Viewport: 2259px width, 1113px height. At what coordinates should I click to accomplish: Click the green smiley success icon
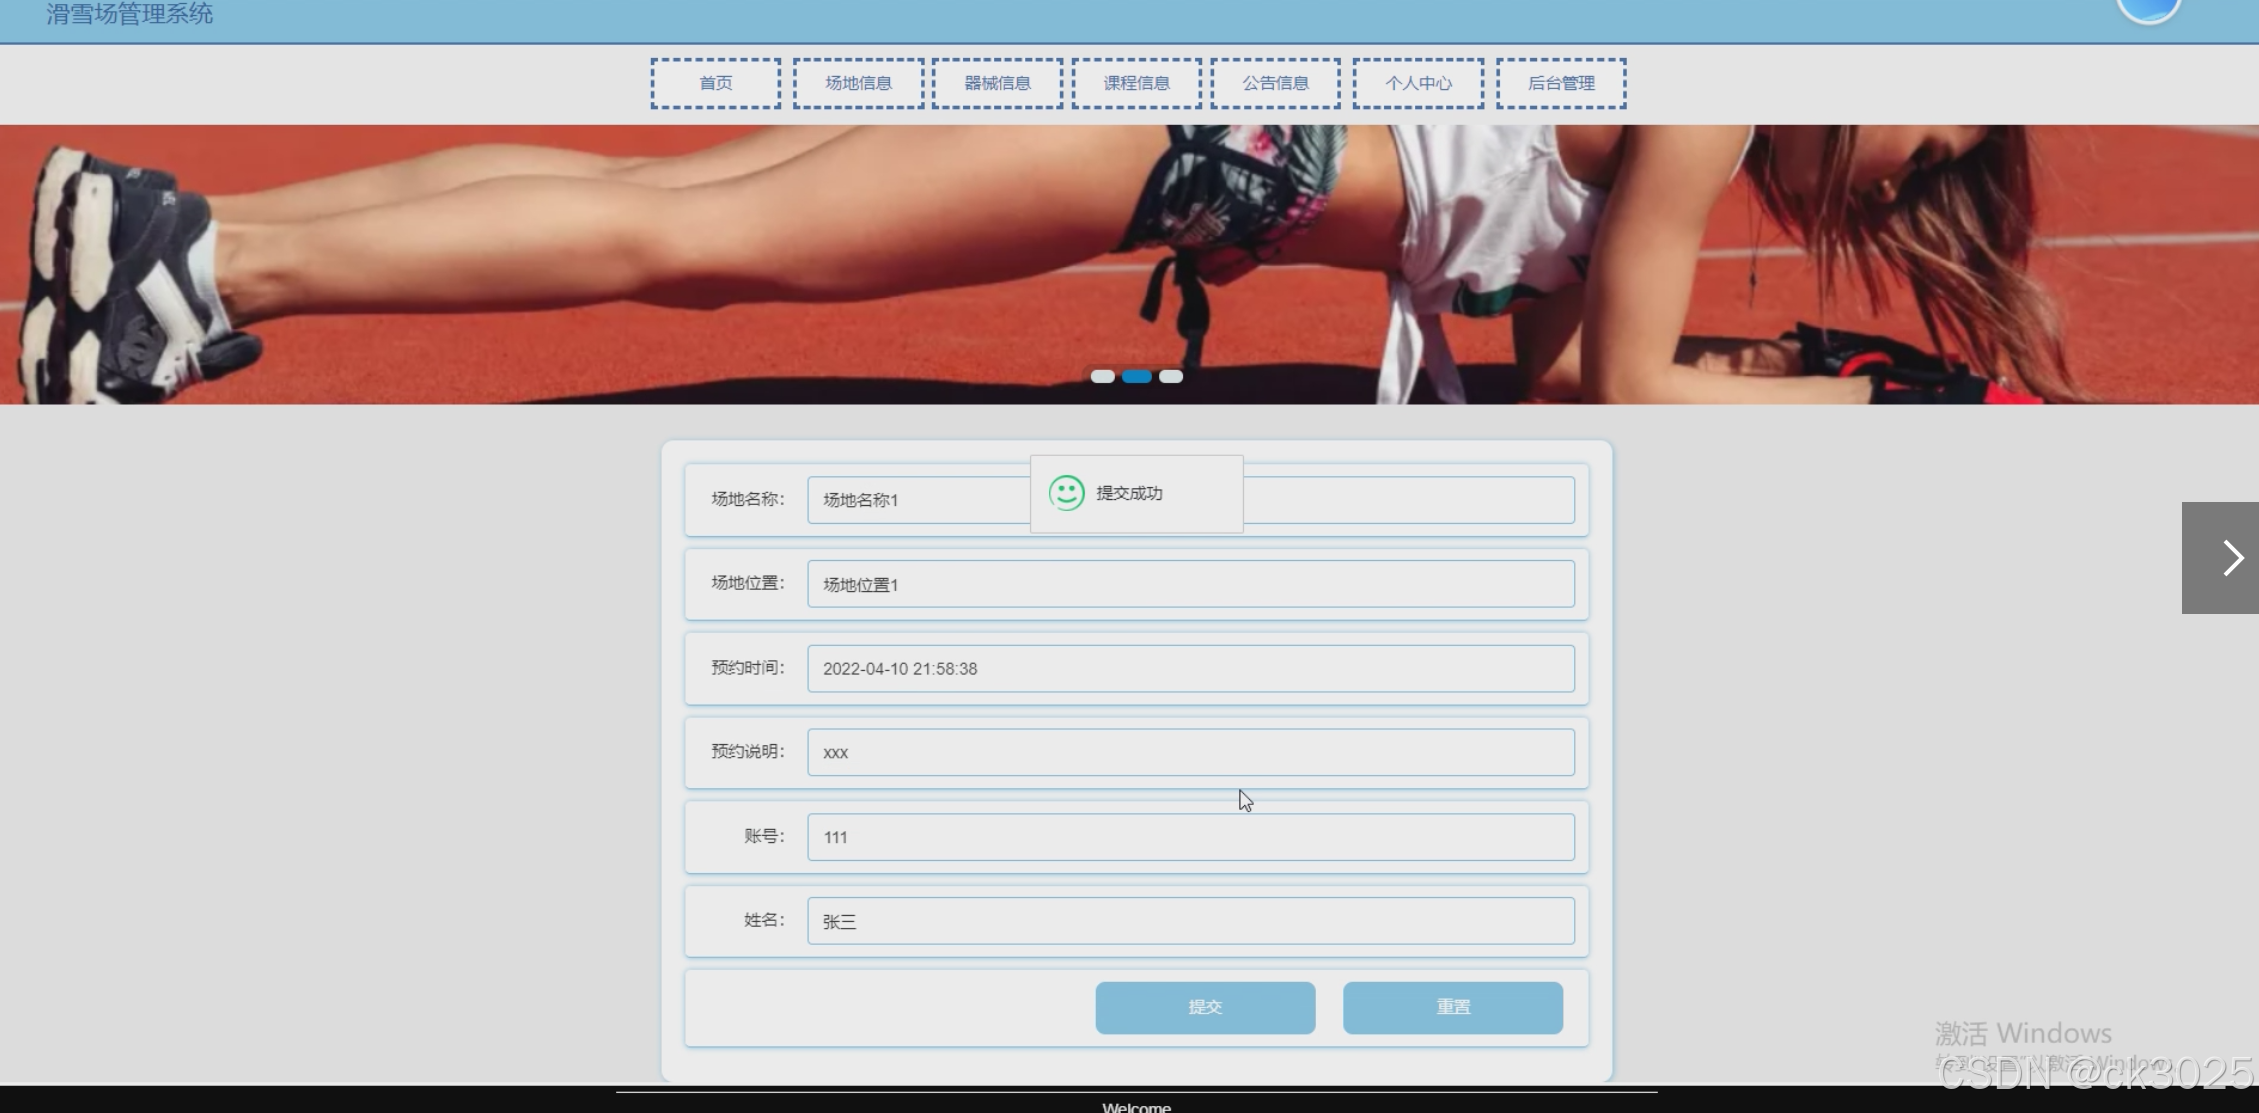pyautogui.click(x=1066, y=493)
